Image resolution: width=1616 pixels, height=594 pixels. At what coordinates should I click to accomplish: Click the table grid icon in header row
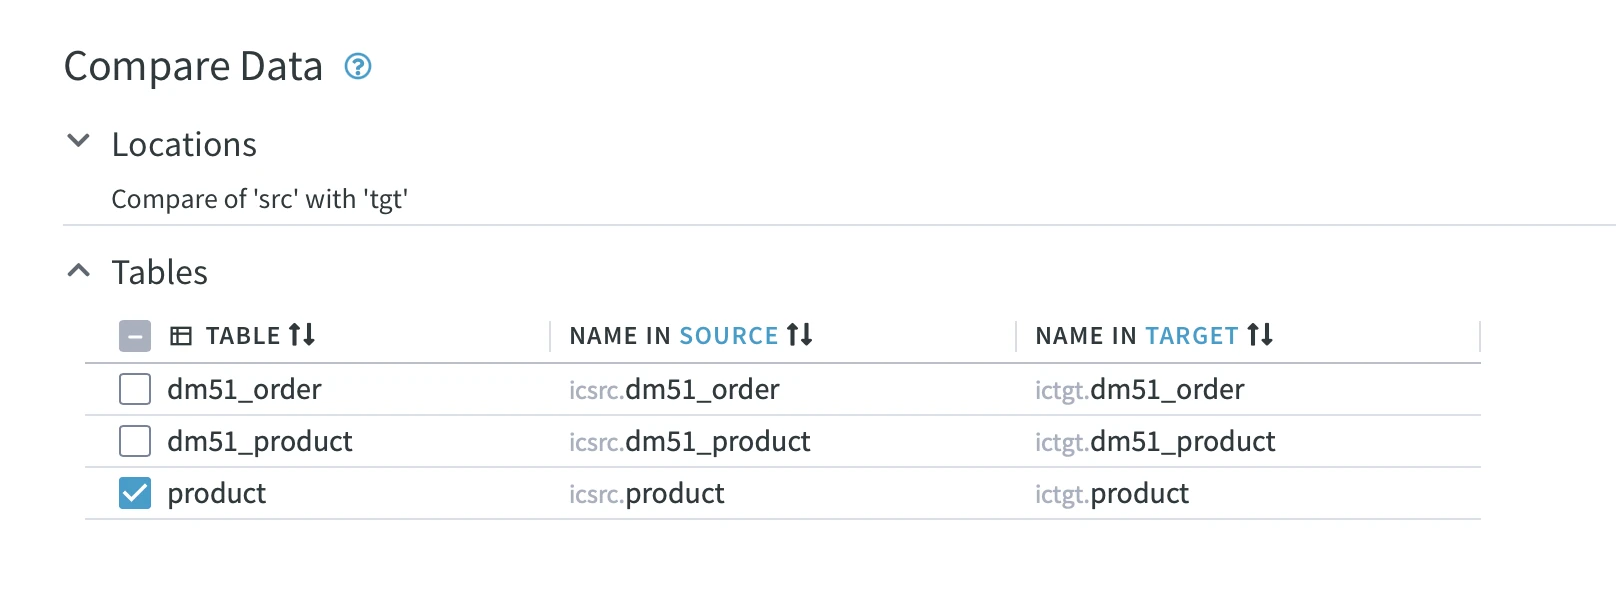tap(181, 336)
